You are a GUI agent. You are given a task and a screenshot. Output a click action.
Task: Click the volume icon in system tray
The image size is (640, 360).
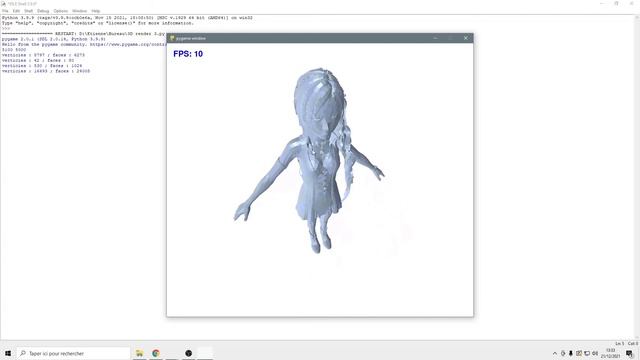pyautogui.click(x=595, y=353)
